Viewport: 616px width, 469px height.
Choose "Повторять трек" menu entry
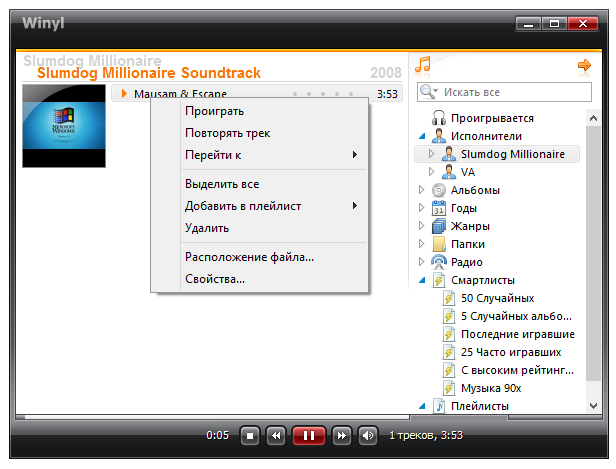point(259,133)
